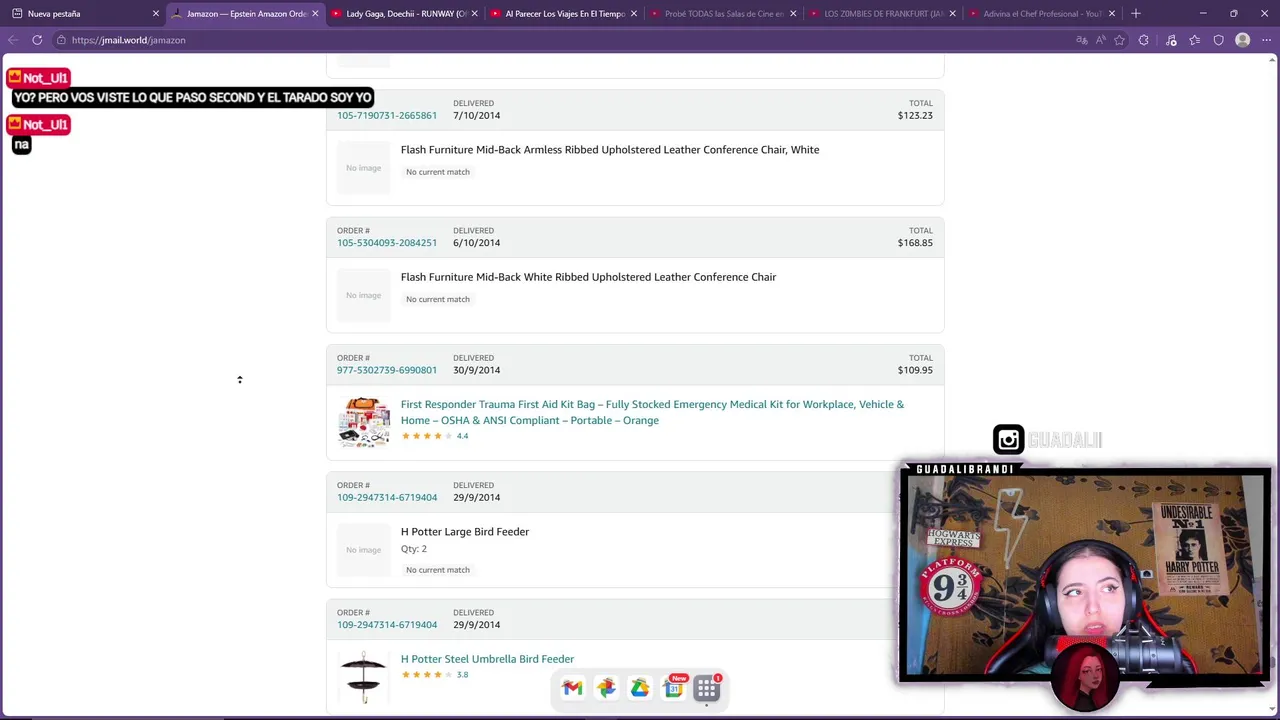The height and width of the screenshot is (720, 1280).
Task: Click the site info icon left of the URL
Action: point(61,40)
